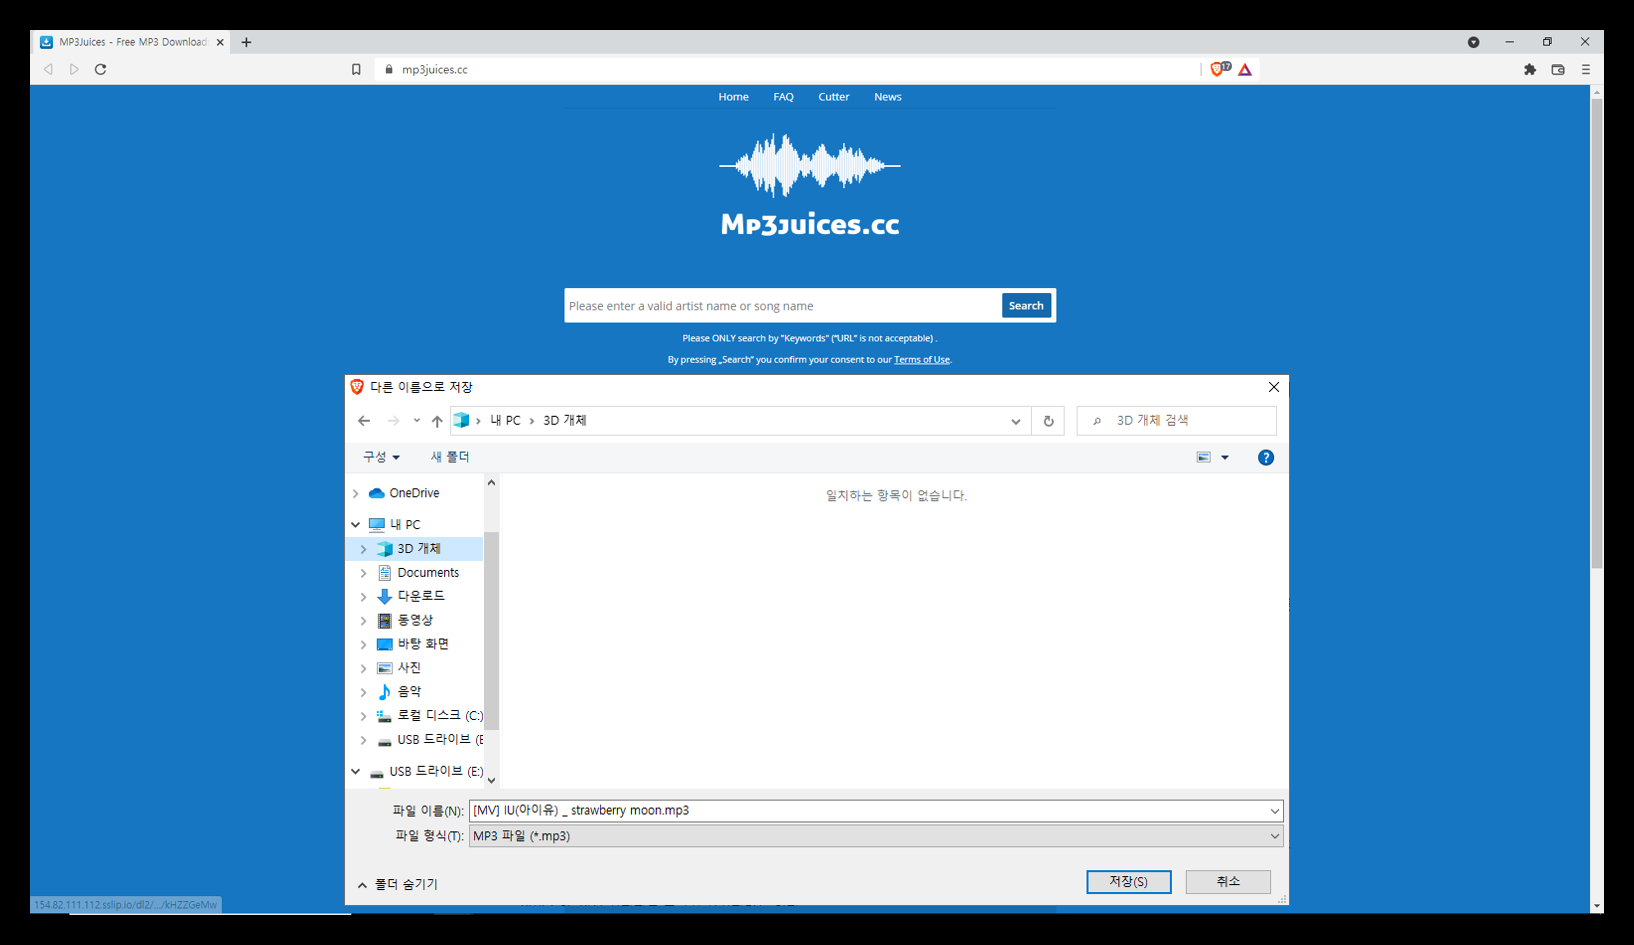Click the 취소 cancel button
Viewport: 1634px width, 945px height.
[x=1228, y=882]
